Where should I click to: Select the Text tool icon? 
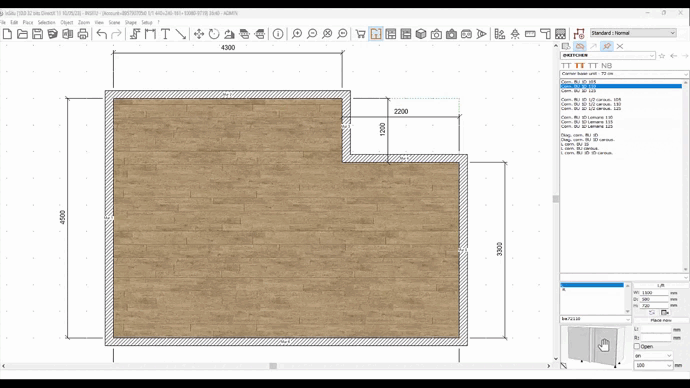165,34
